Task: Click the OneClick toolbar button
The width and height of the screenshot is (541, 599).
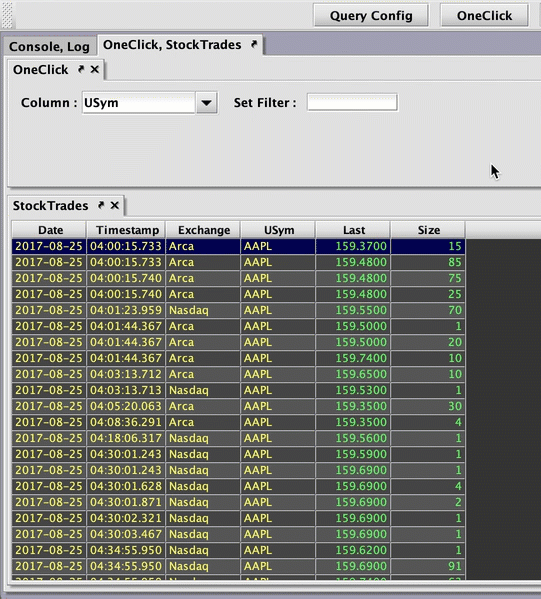Action: tap(484, 16)
